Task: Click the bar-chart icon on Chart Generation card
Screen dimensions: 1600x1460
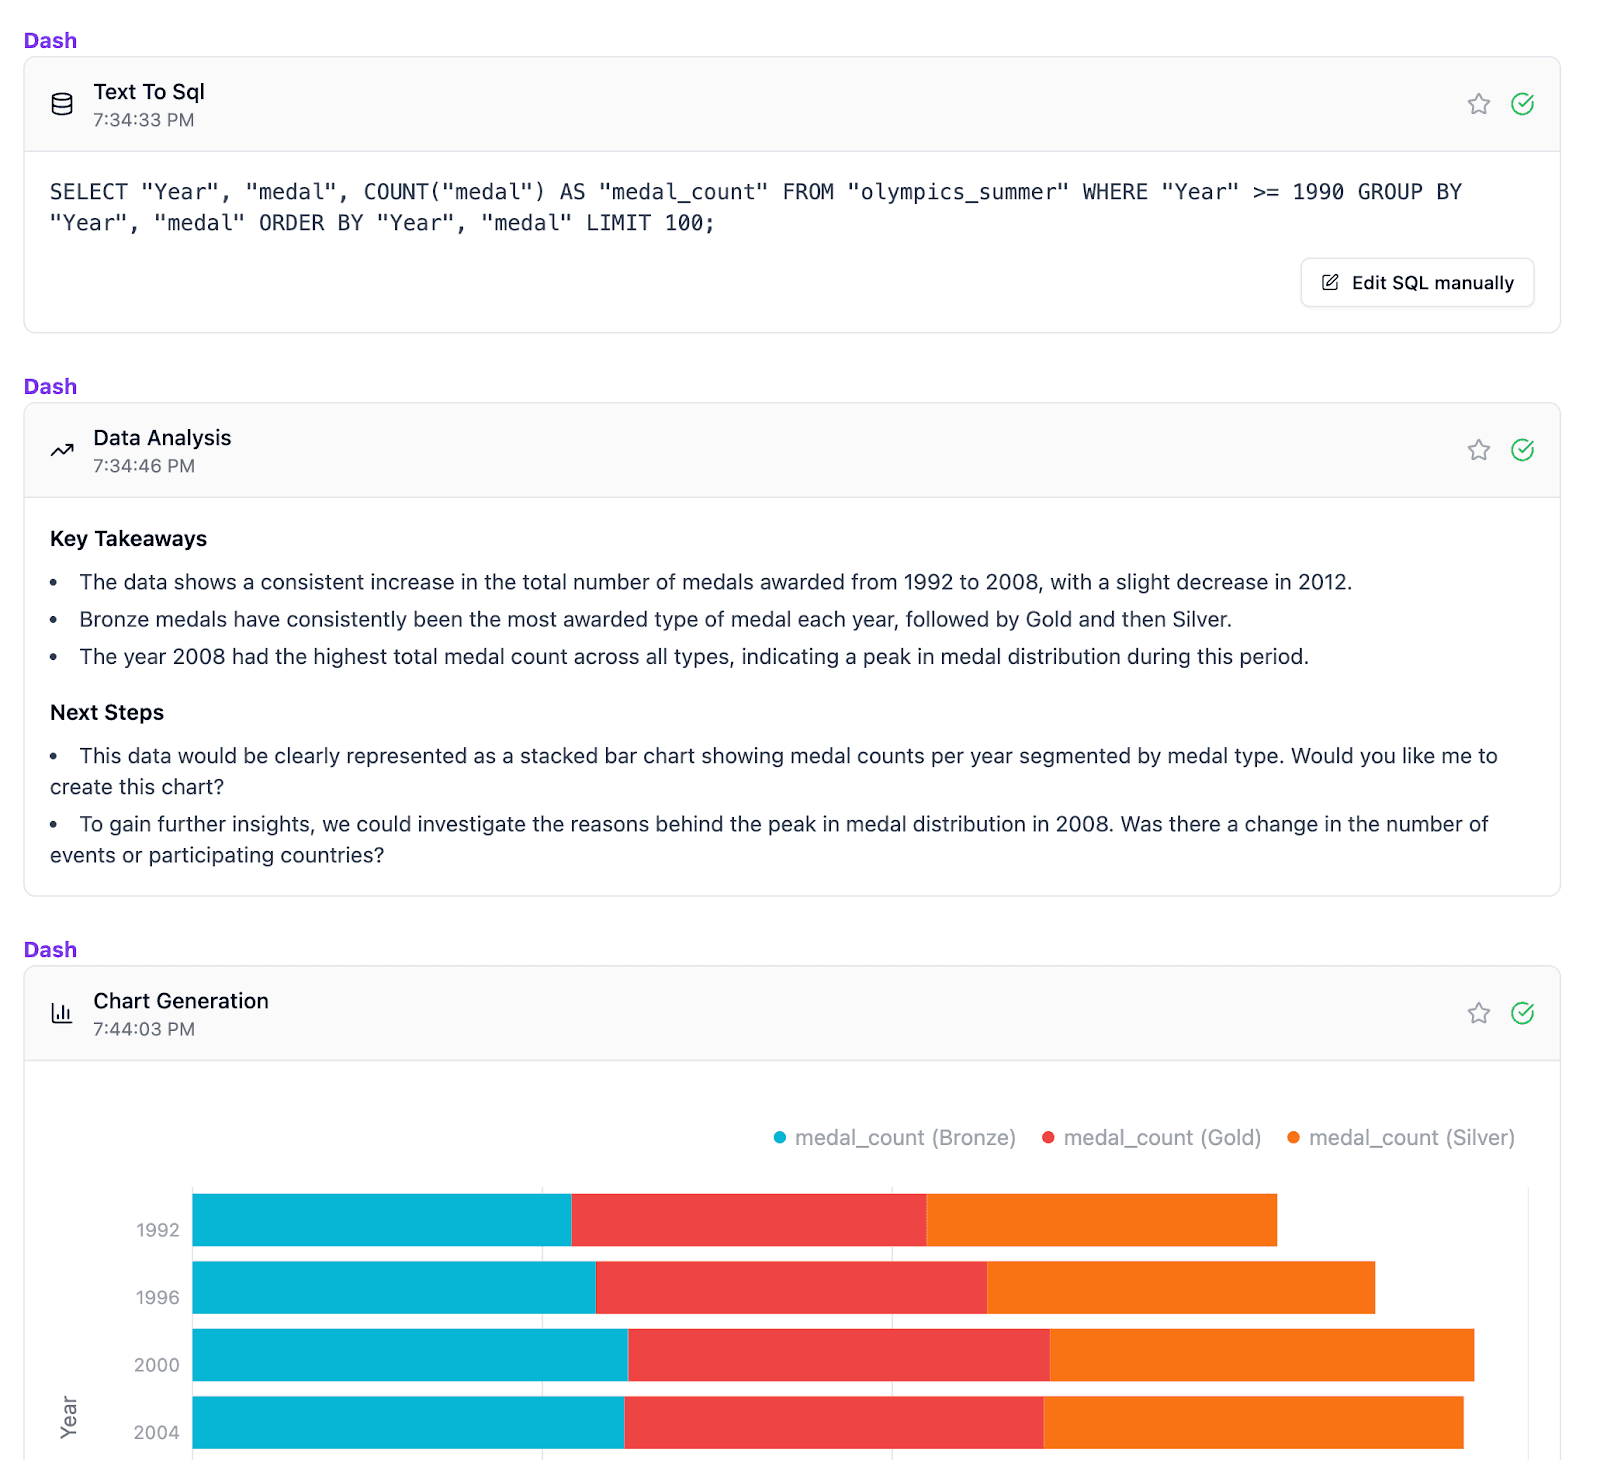Action: pos(61,1012)
